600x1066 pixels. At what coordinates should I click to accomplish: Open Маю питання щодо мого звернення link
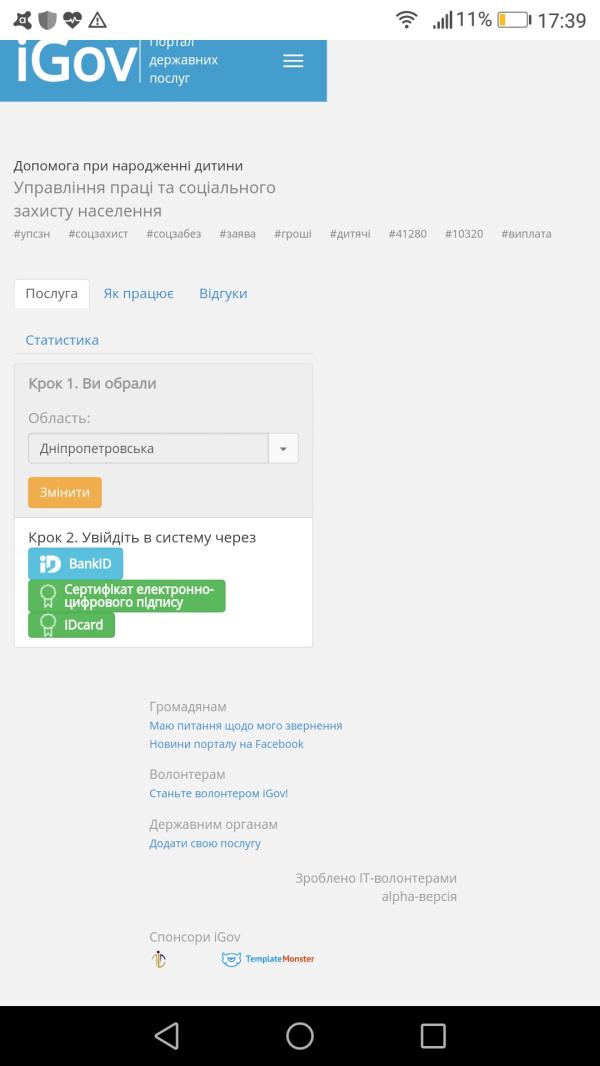tap(245, 725)
